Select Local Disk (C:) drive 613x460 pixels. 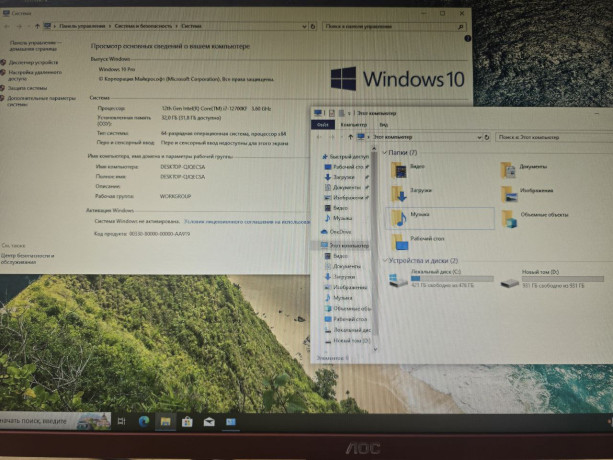441,279
